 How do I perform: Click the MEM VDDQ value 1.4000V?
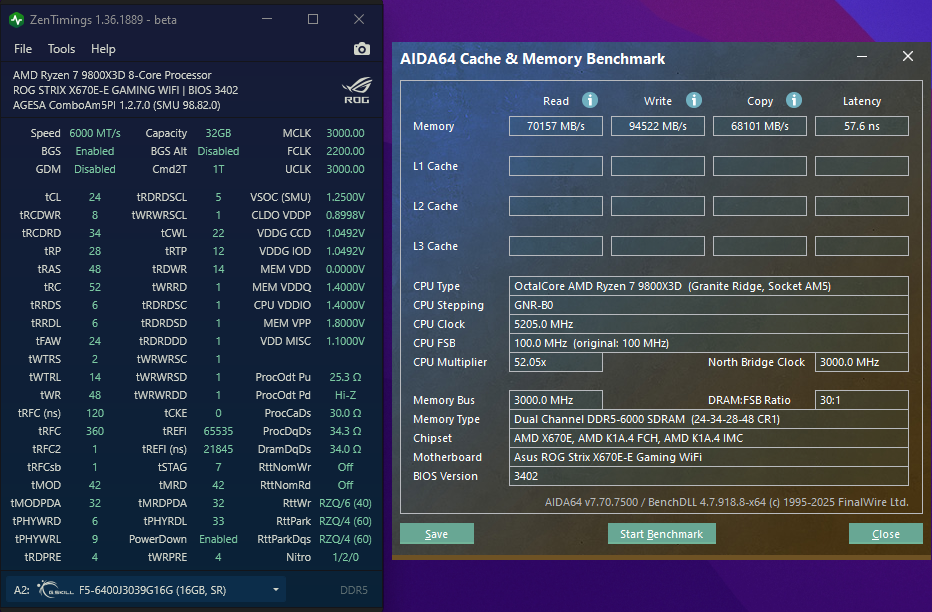(x=345, y=287)
